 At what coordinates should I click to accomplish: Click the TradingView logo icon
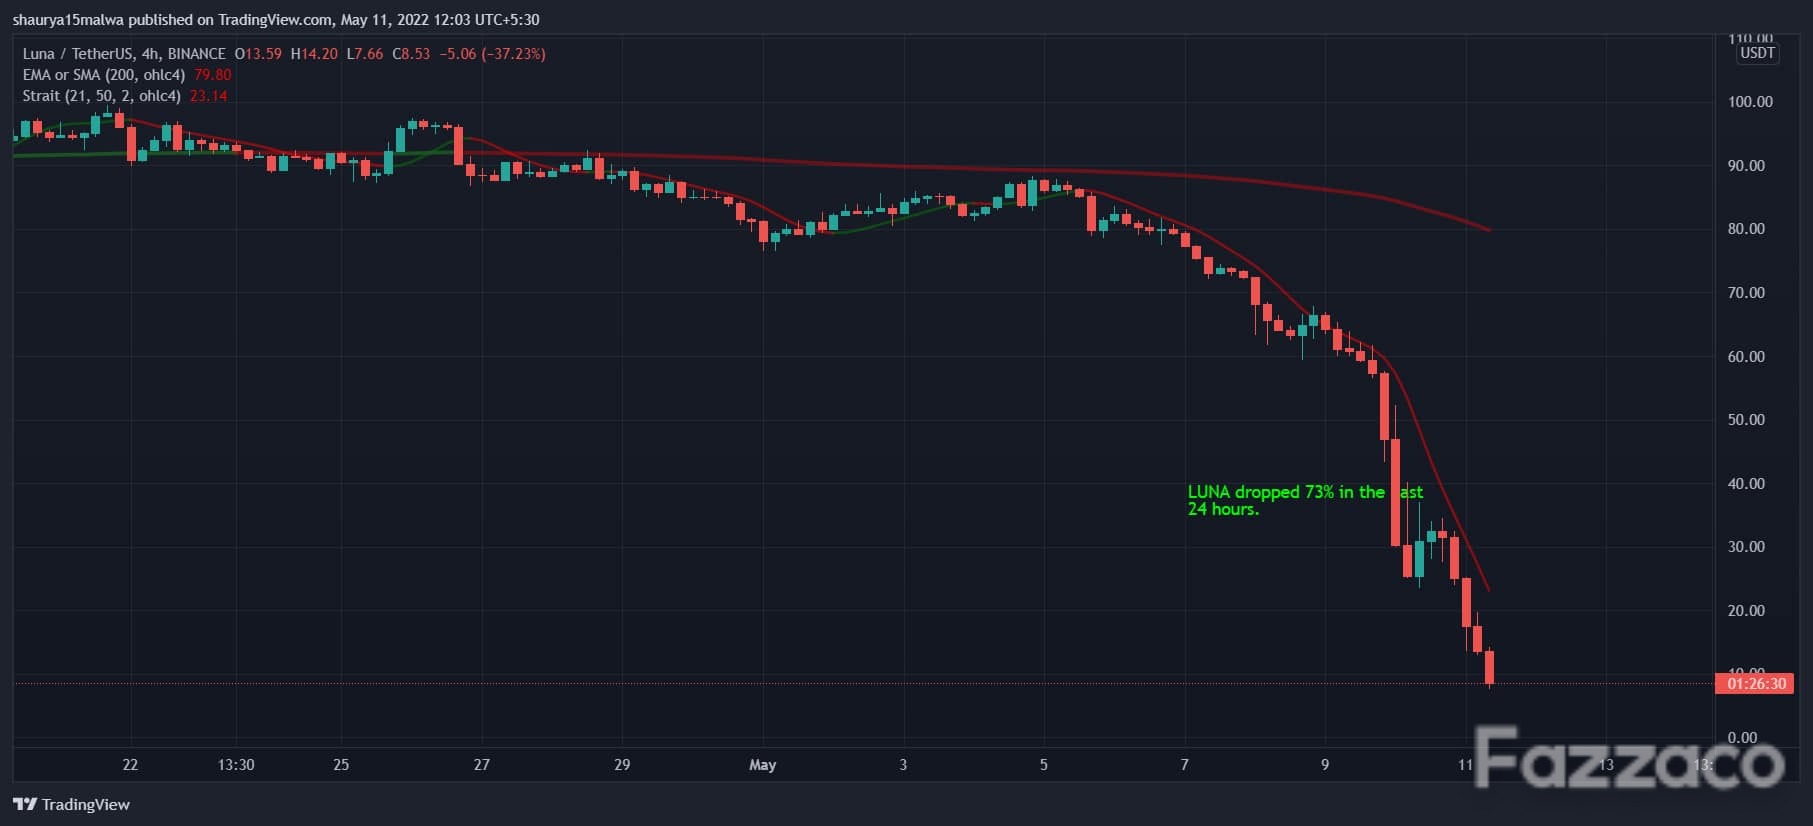click(x=25, y=804)
